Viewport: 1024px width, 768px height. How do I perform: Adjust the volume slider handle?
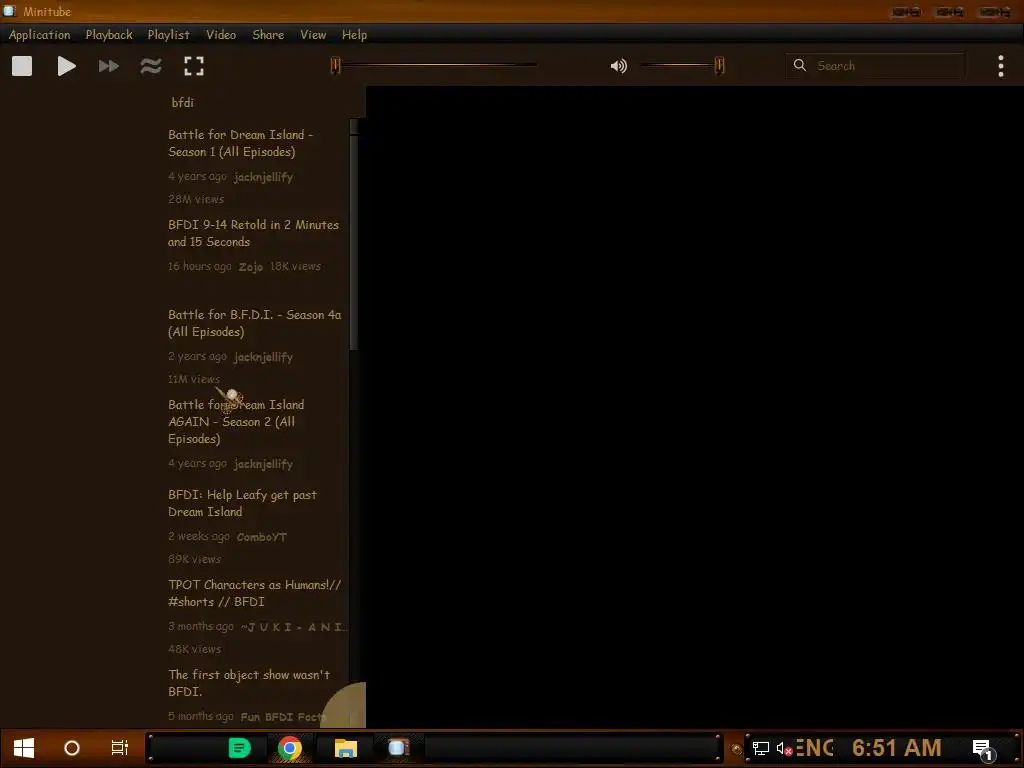pos(719,65)
